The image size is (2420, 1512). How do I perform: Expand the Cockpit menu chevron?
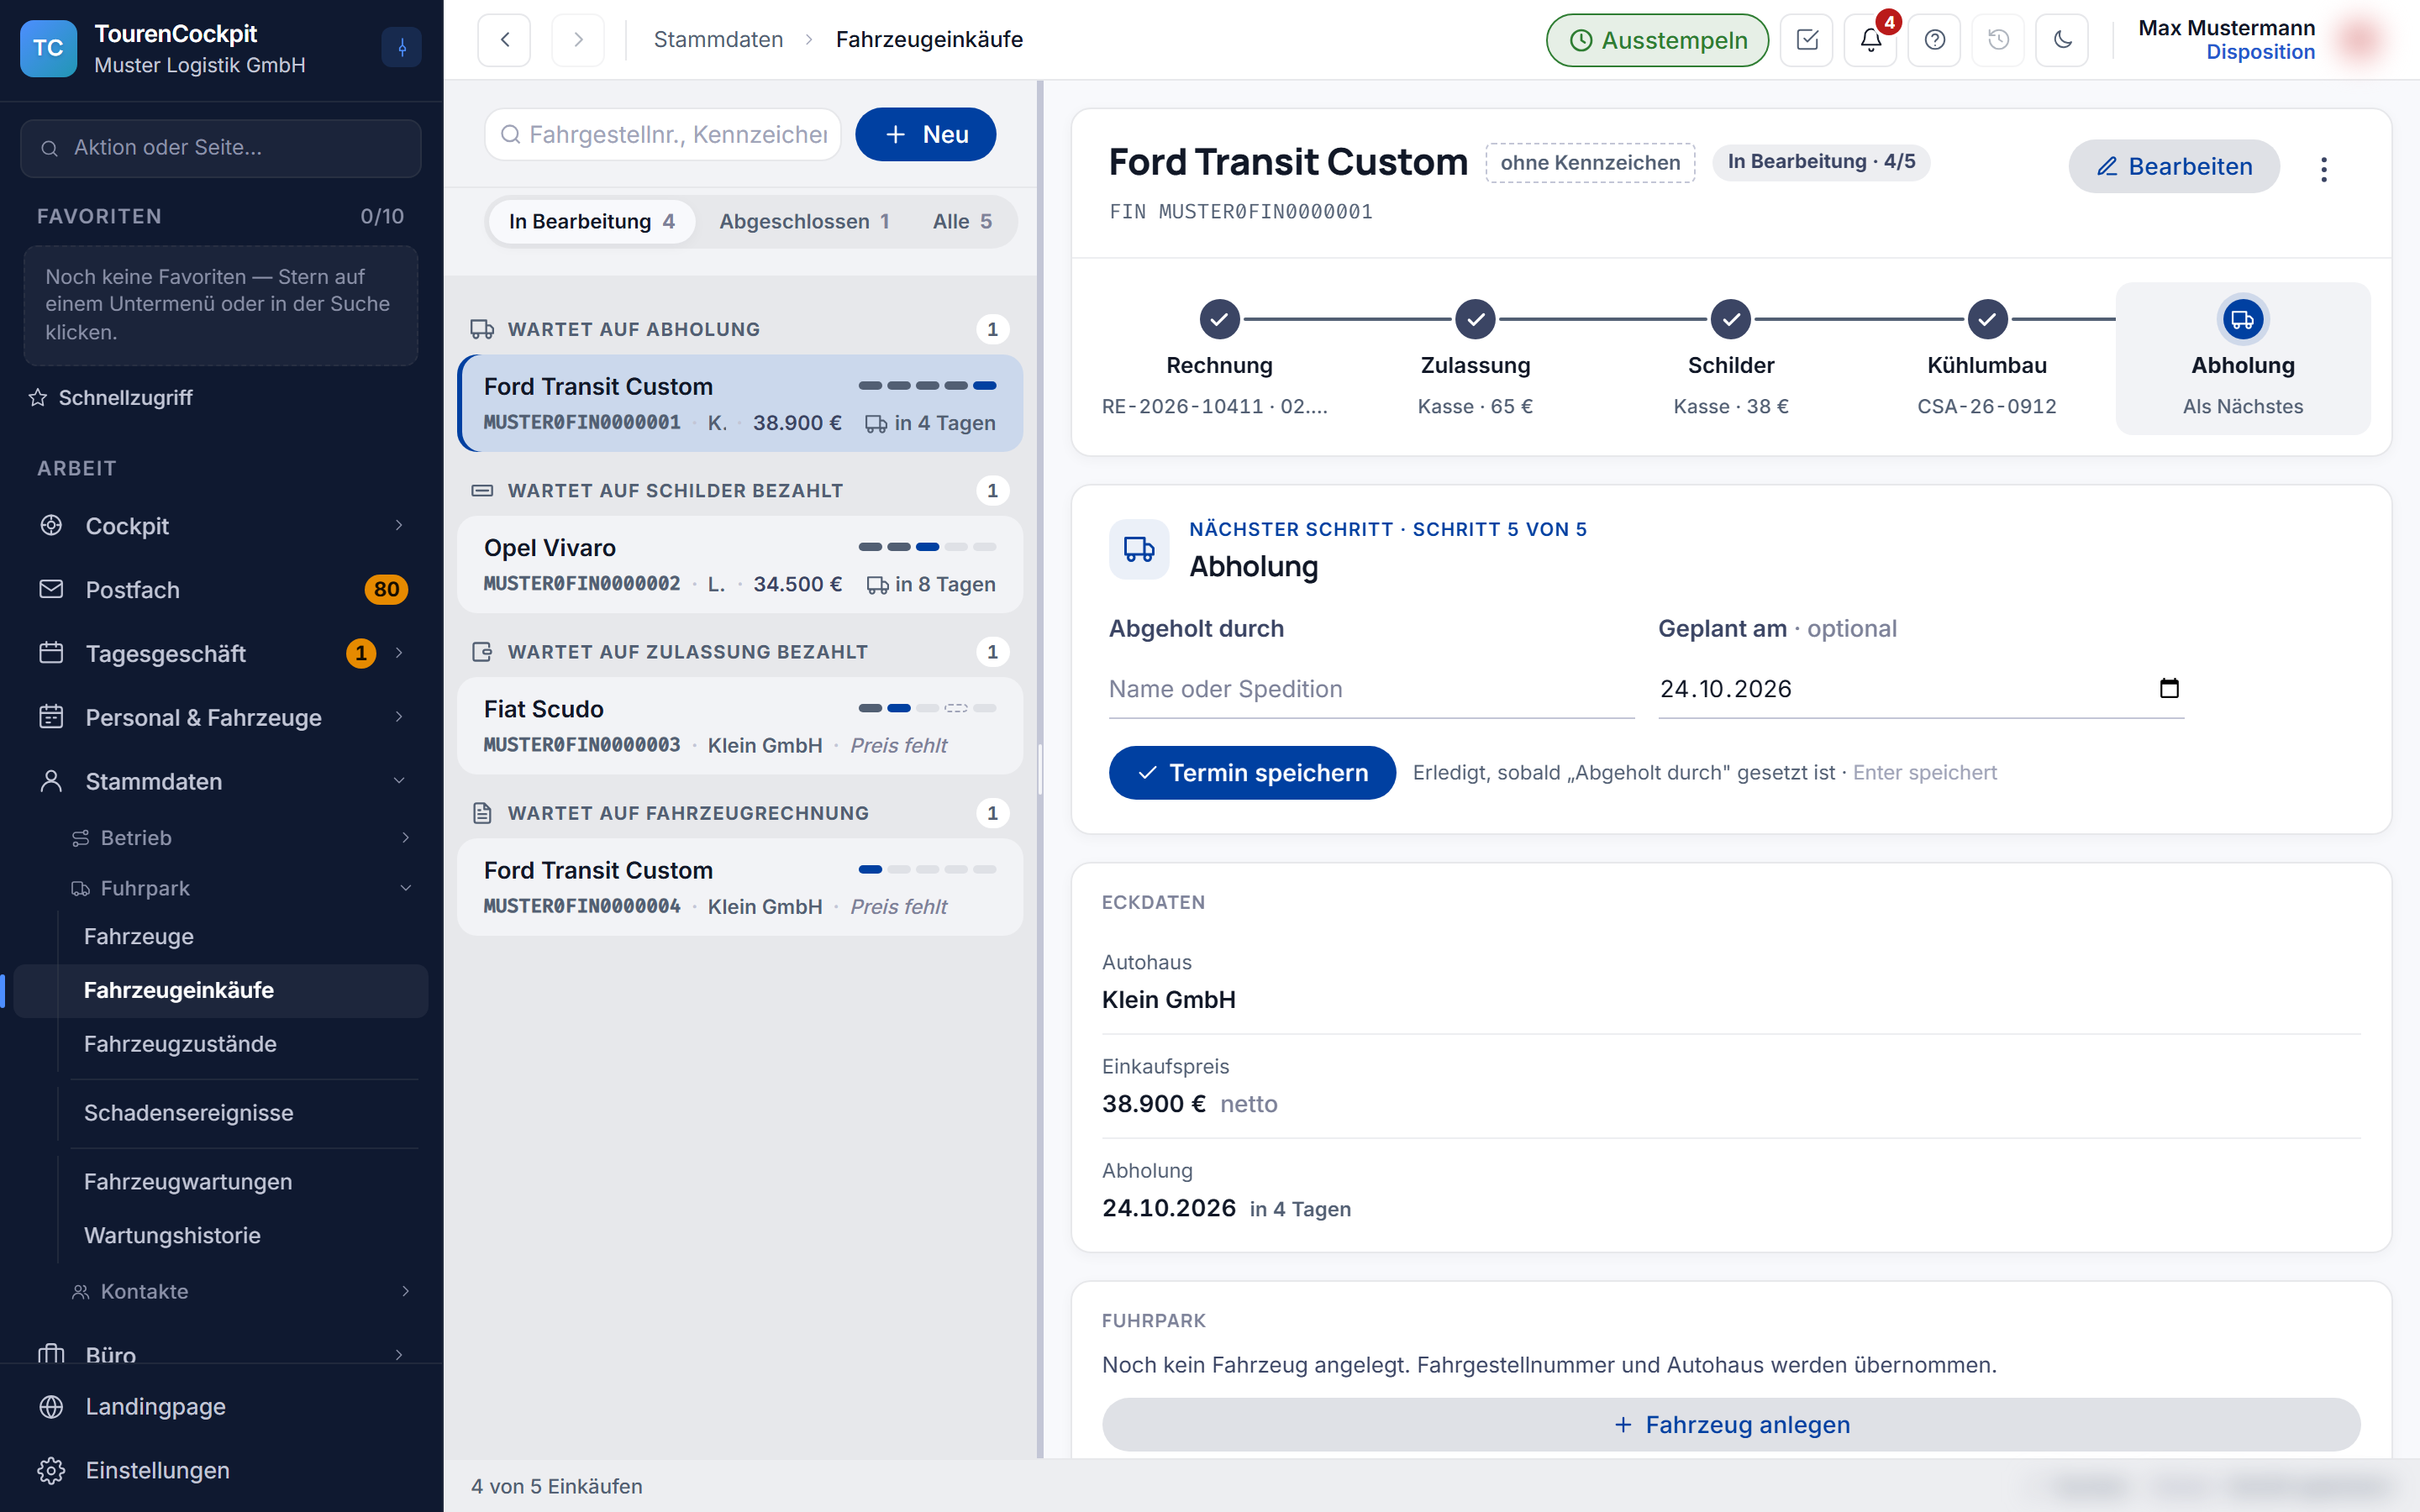(398, 525)
